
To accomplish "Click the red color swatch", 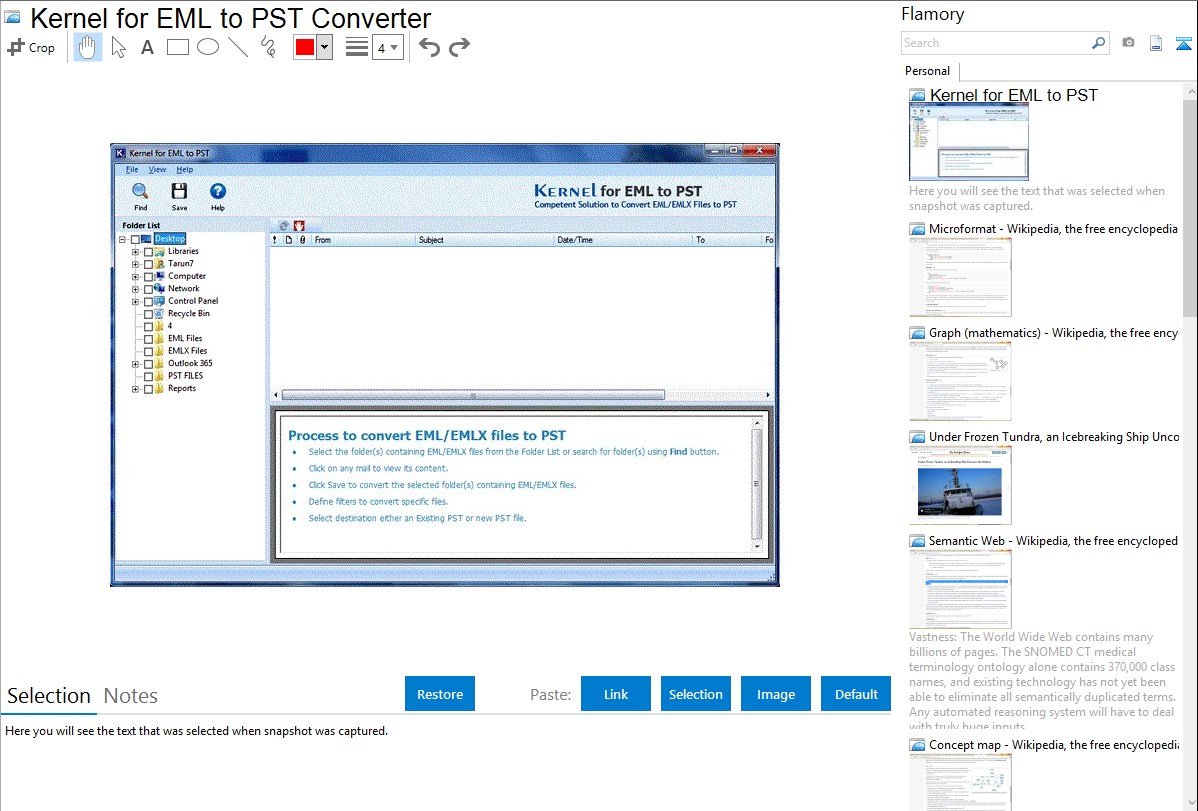I will (x=305, y=47).
